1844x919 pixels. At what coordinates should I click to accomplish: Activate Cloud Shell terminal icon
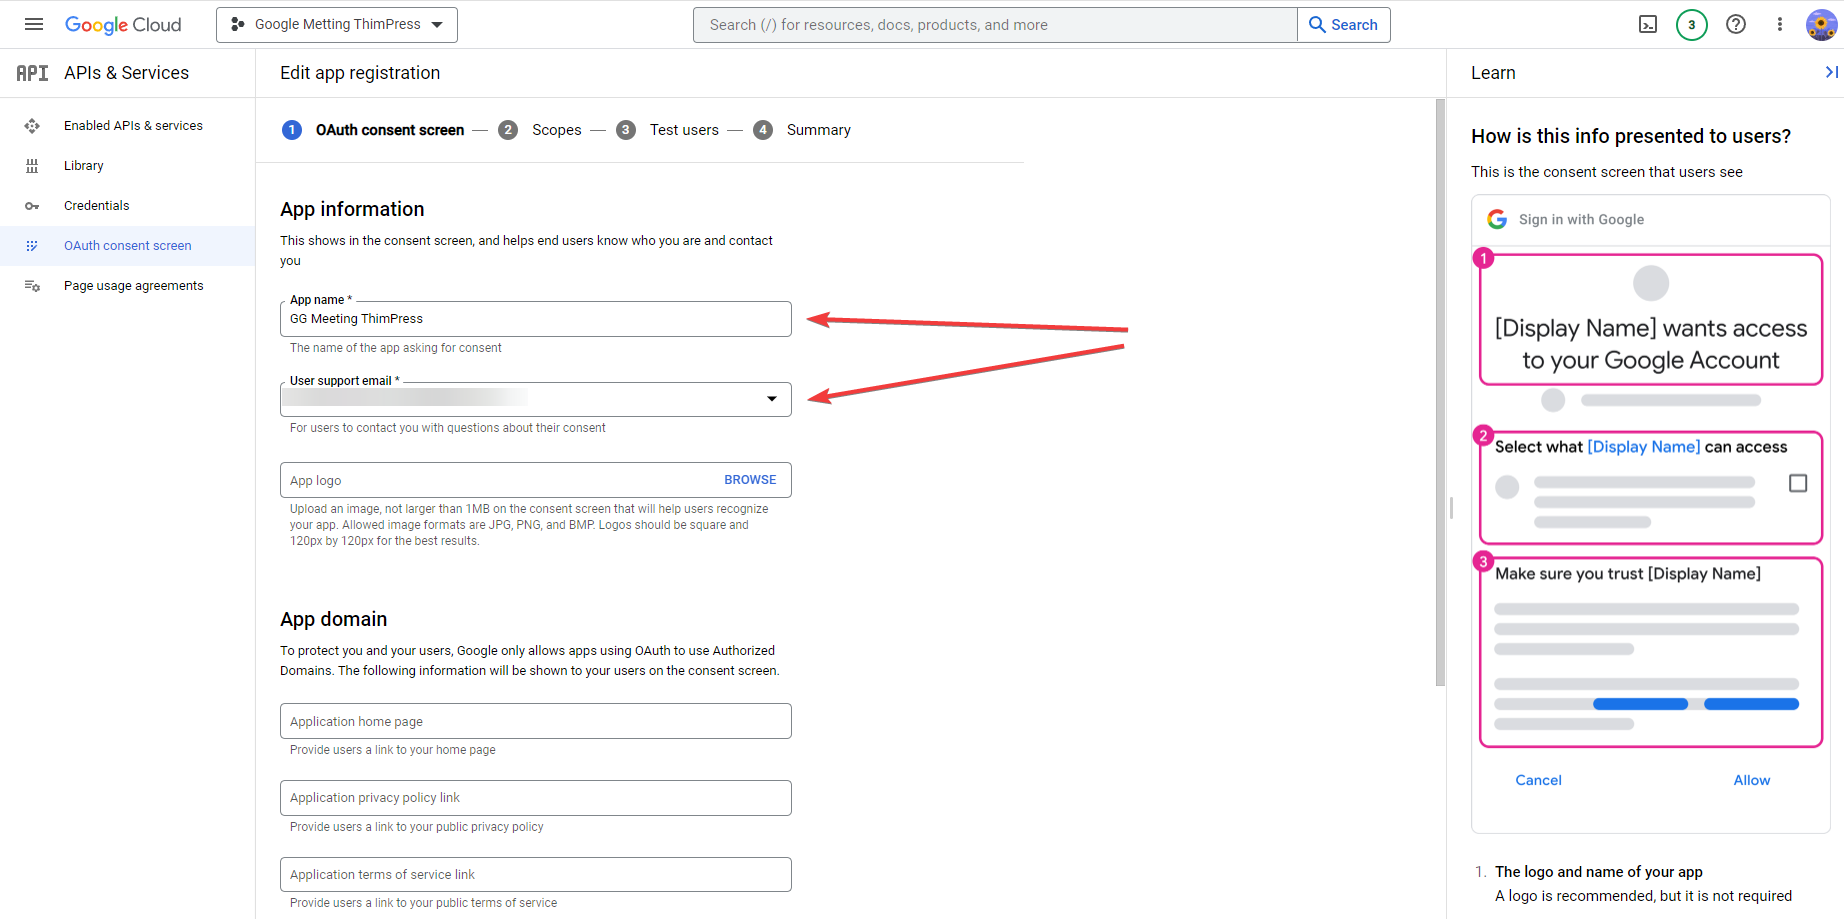pos(1648,25)
